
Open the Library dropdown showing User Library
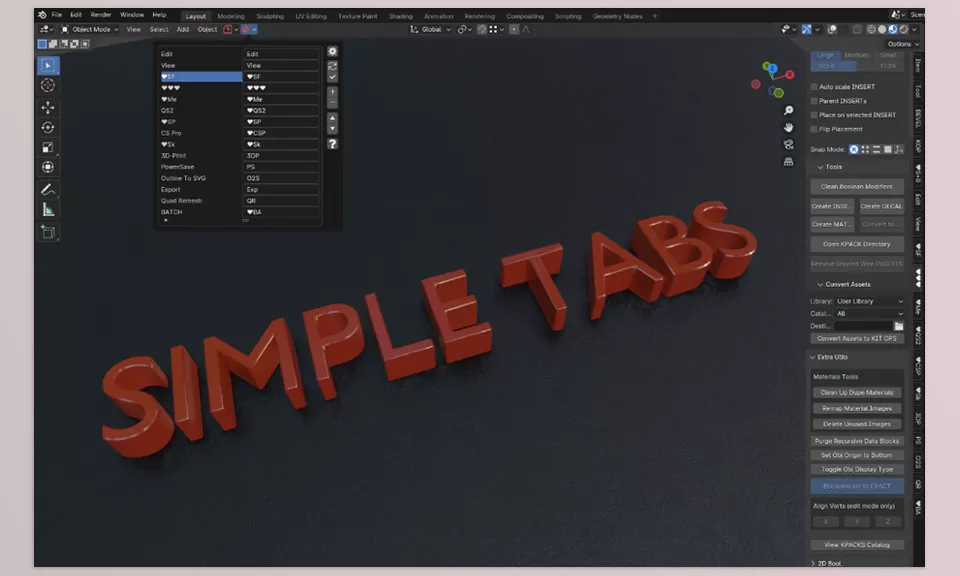pyautogui.click(x=869, y=301)
